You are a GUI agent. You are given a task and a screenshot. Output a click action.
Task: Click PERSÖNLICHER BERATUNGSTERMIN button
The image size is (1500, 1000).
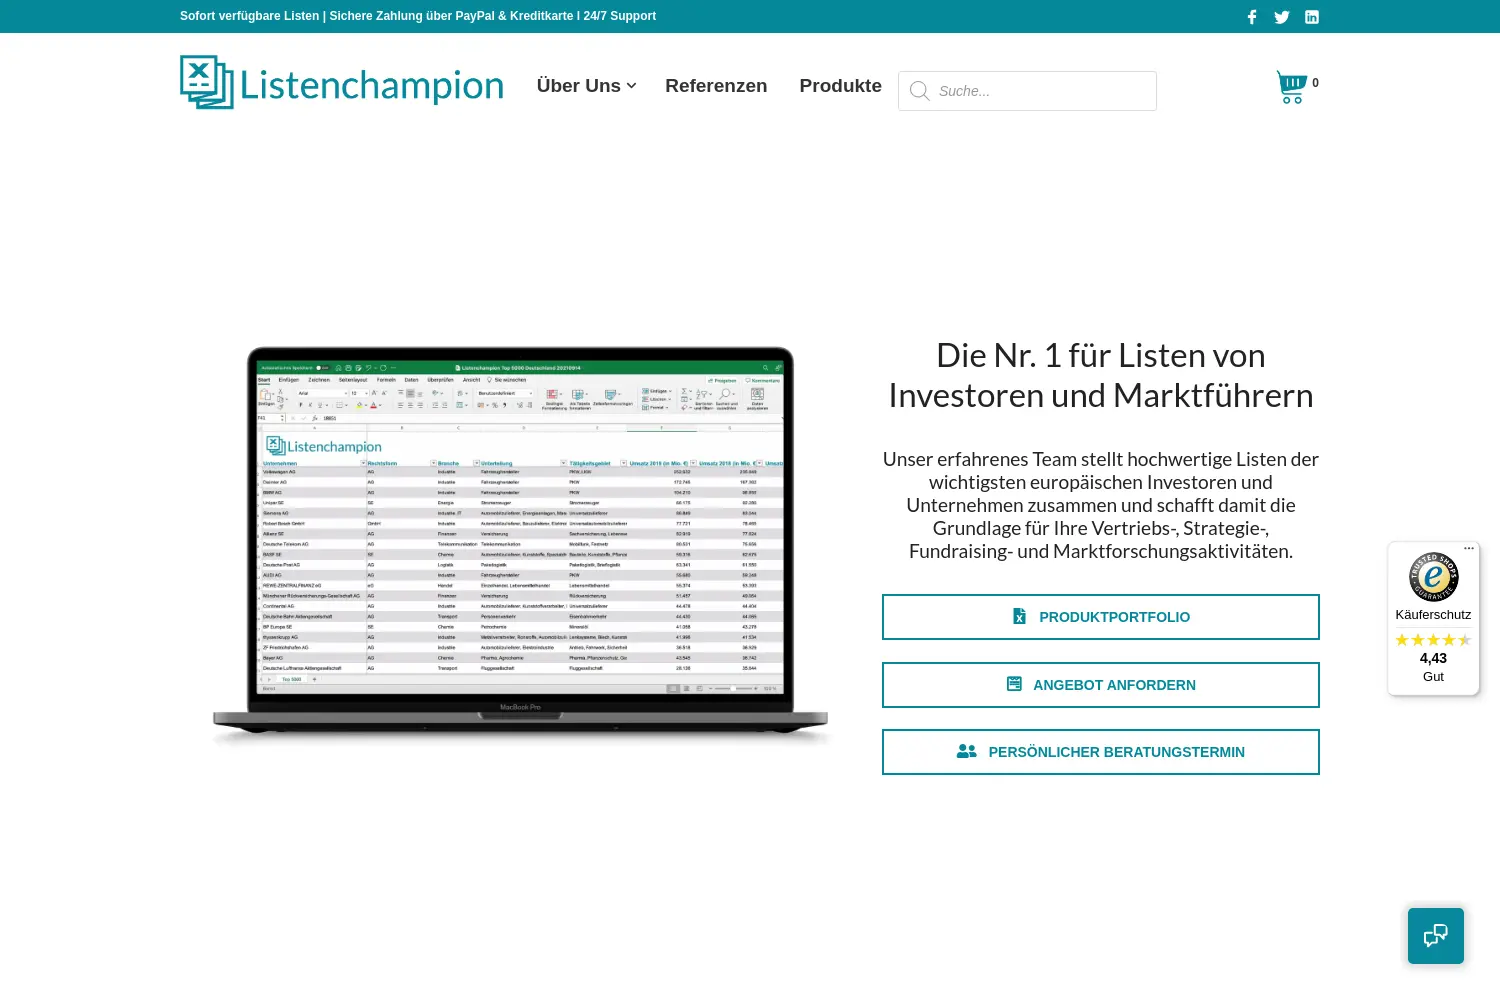(1101, 752)
